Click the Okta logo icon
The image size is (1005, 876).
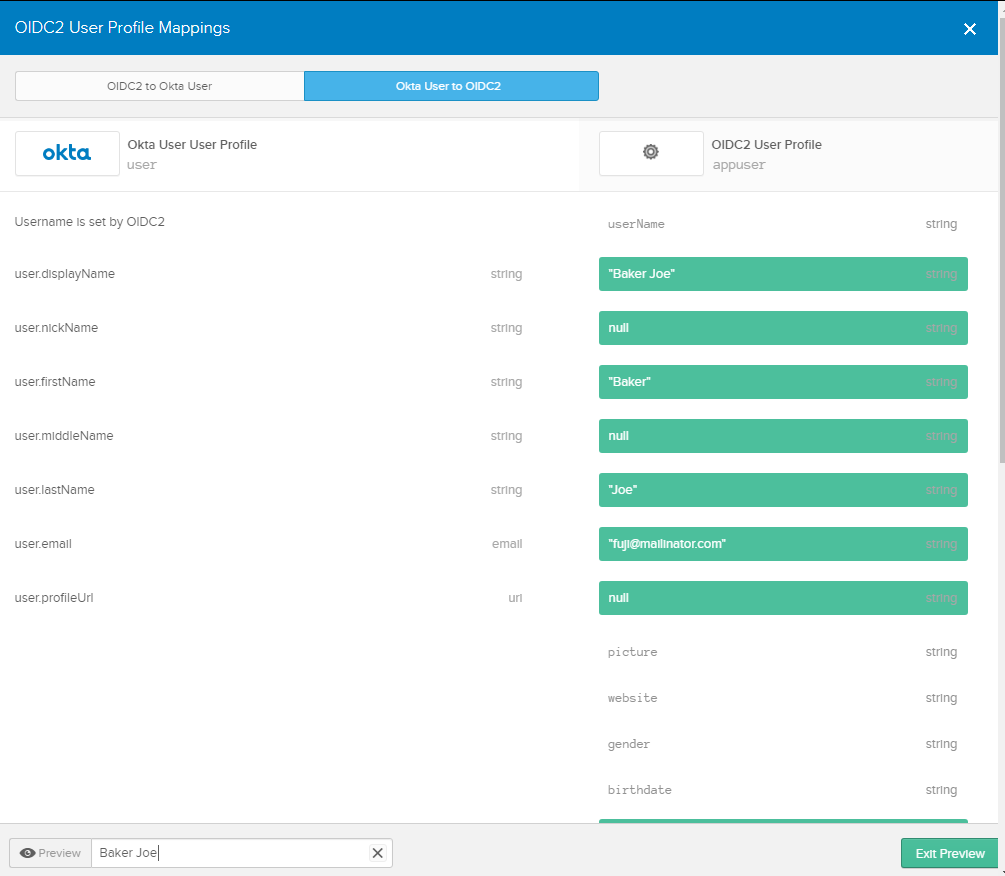coord(67,153)
